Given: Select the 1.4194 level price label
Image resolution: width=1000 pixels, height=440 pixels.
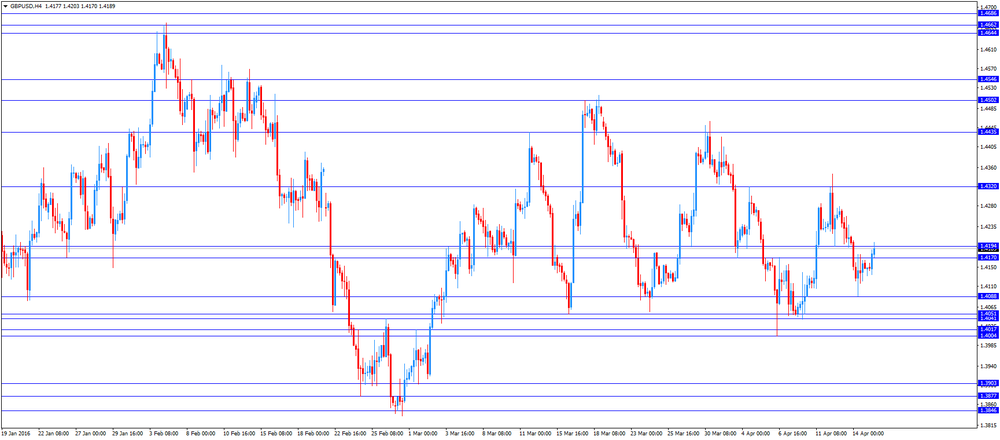Looking at the screenshot, I should point(987,246).
